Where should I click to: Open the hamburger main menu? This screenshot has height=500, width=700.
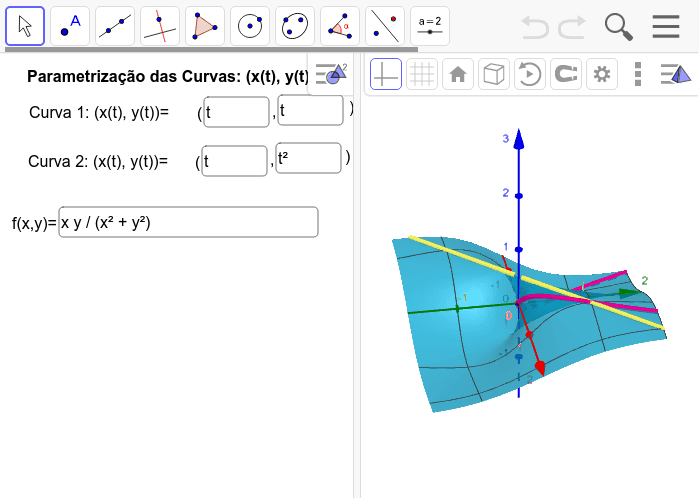666,27
